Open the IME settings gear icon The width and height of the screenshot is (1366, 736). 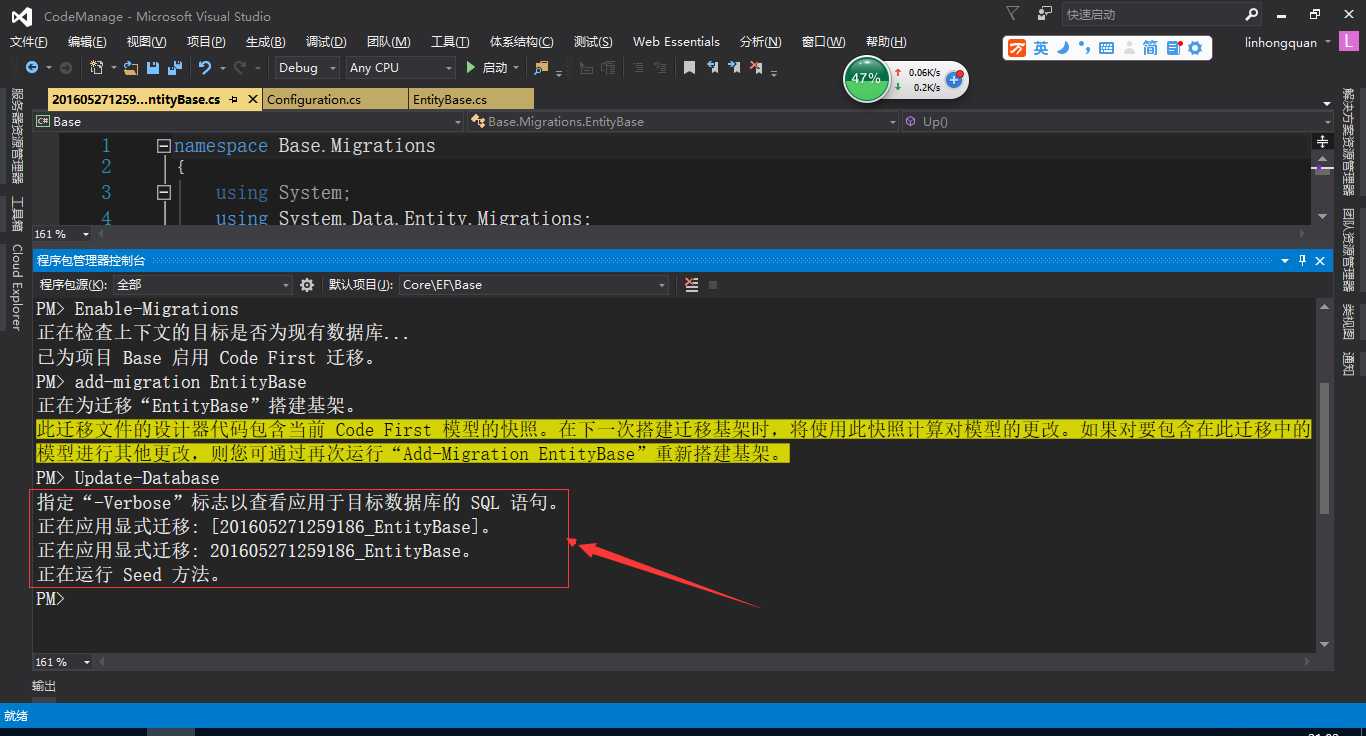(1194, 48)
